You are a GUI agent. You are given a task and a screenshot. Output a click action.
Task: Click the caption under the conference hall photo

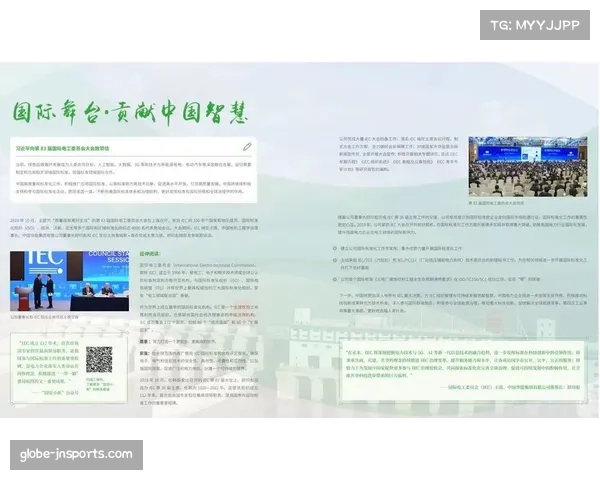click(496, 203)
